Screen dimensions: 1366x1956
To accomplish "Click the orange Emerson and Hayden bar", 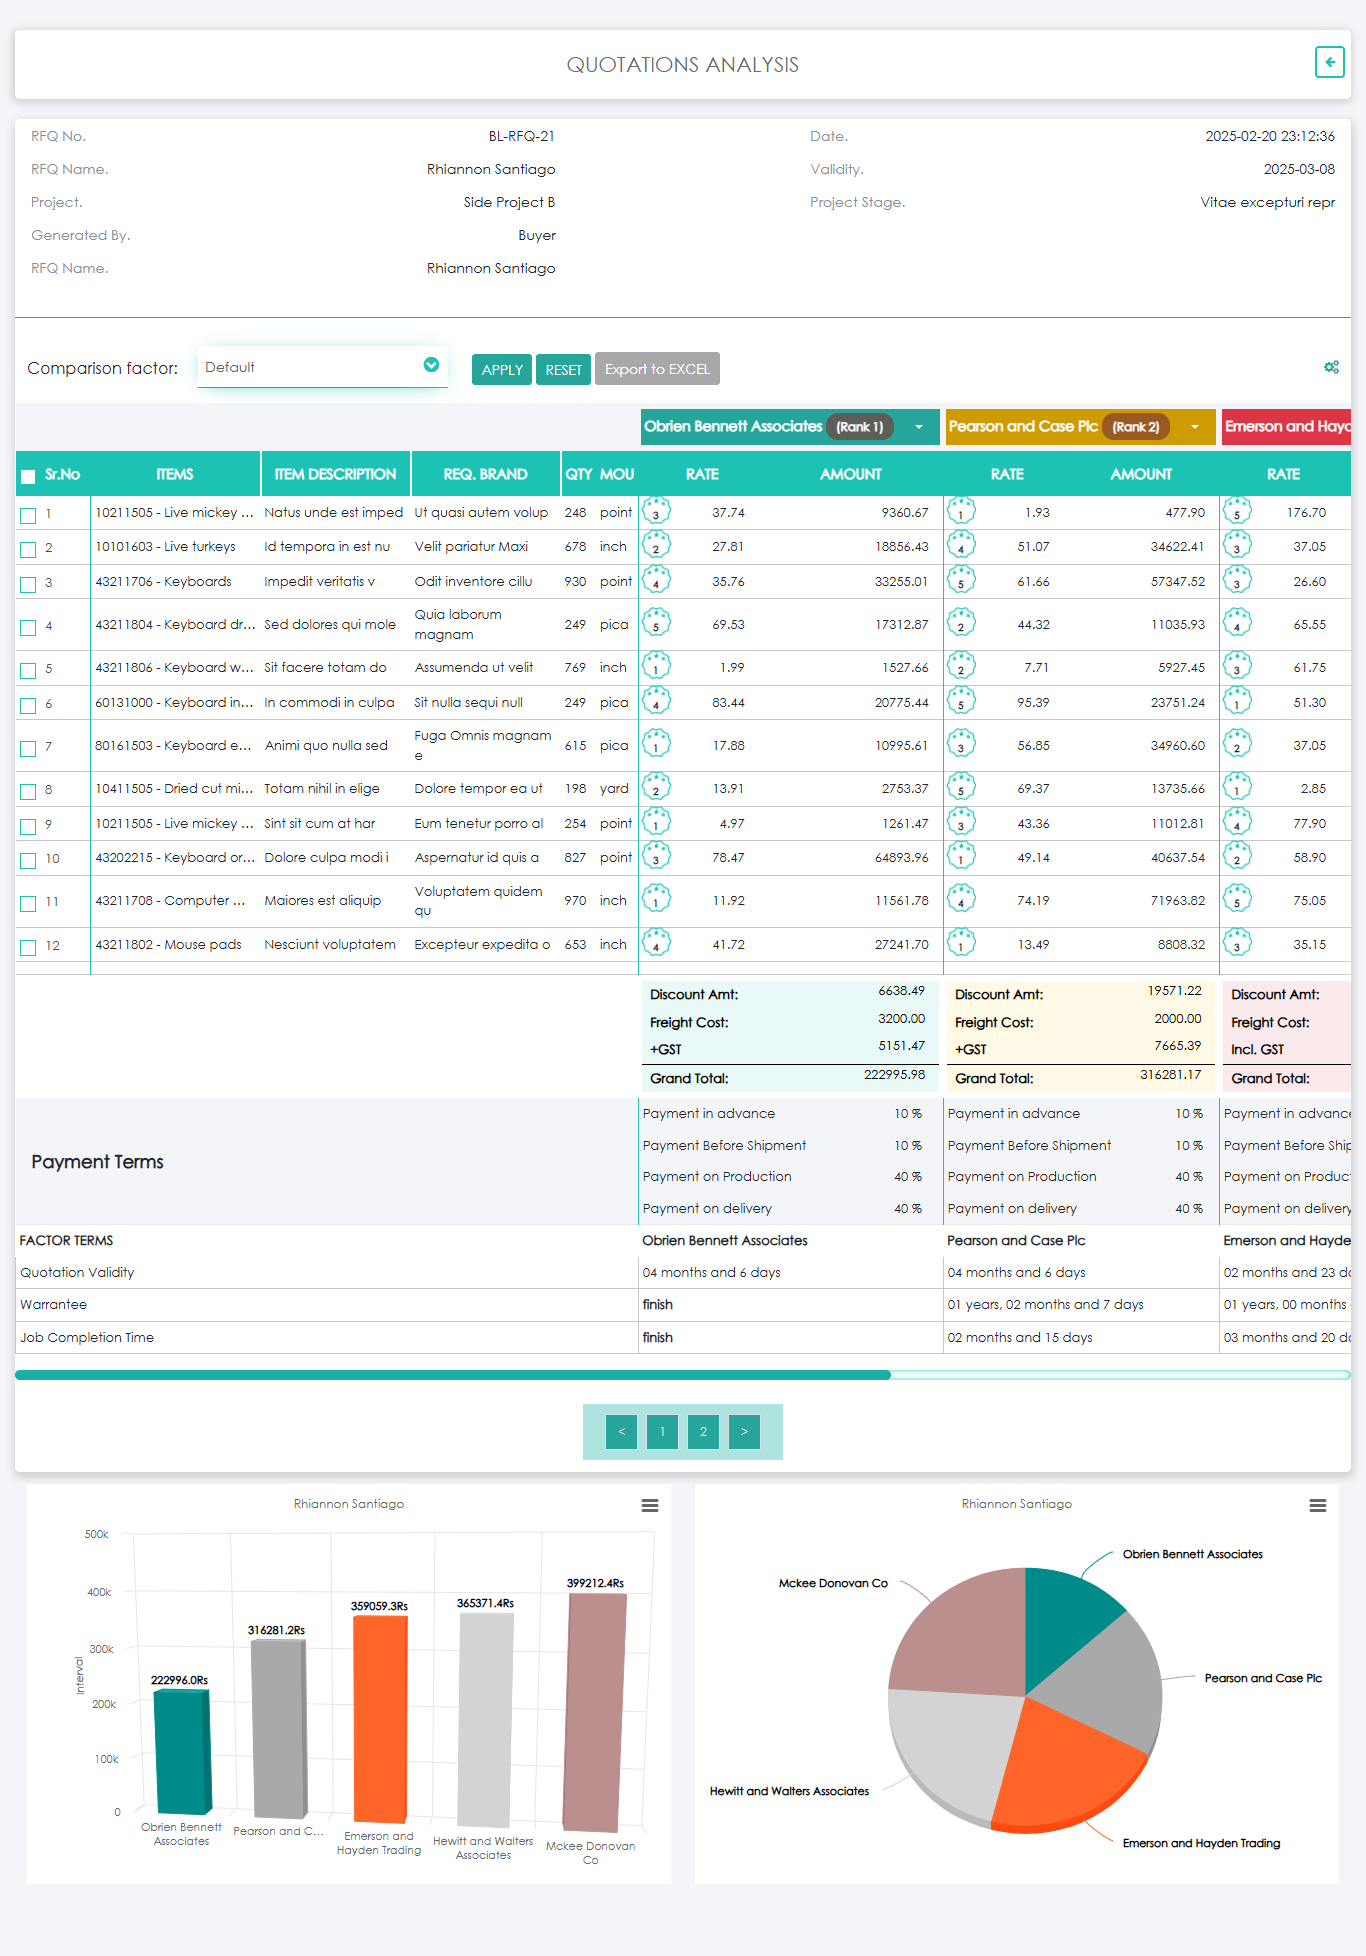I will 380,1718.
